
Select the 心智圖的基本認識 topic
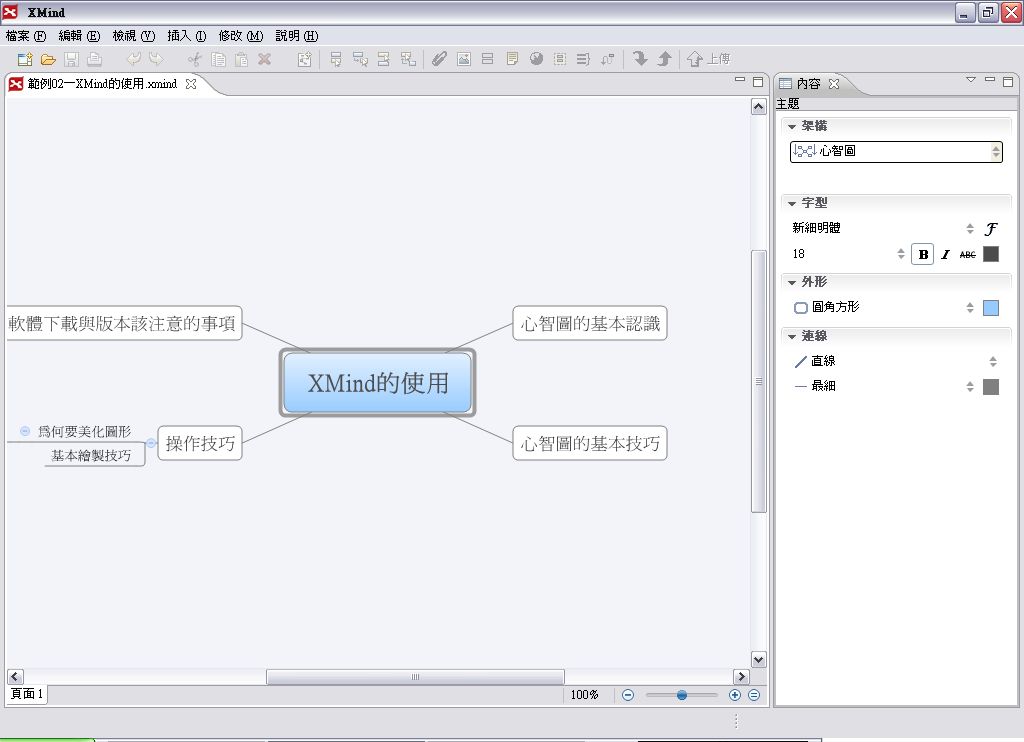pyautogui.click(x=590, y=323)
